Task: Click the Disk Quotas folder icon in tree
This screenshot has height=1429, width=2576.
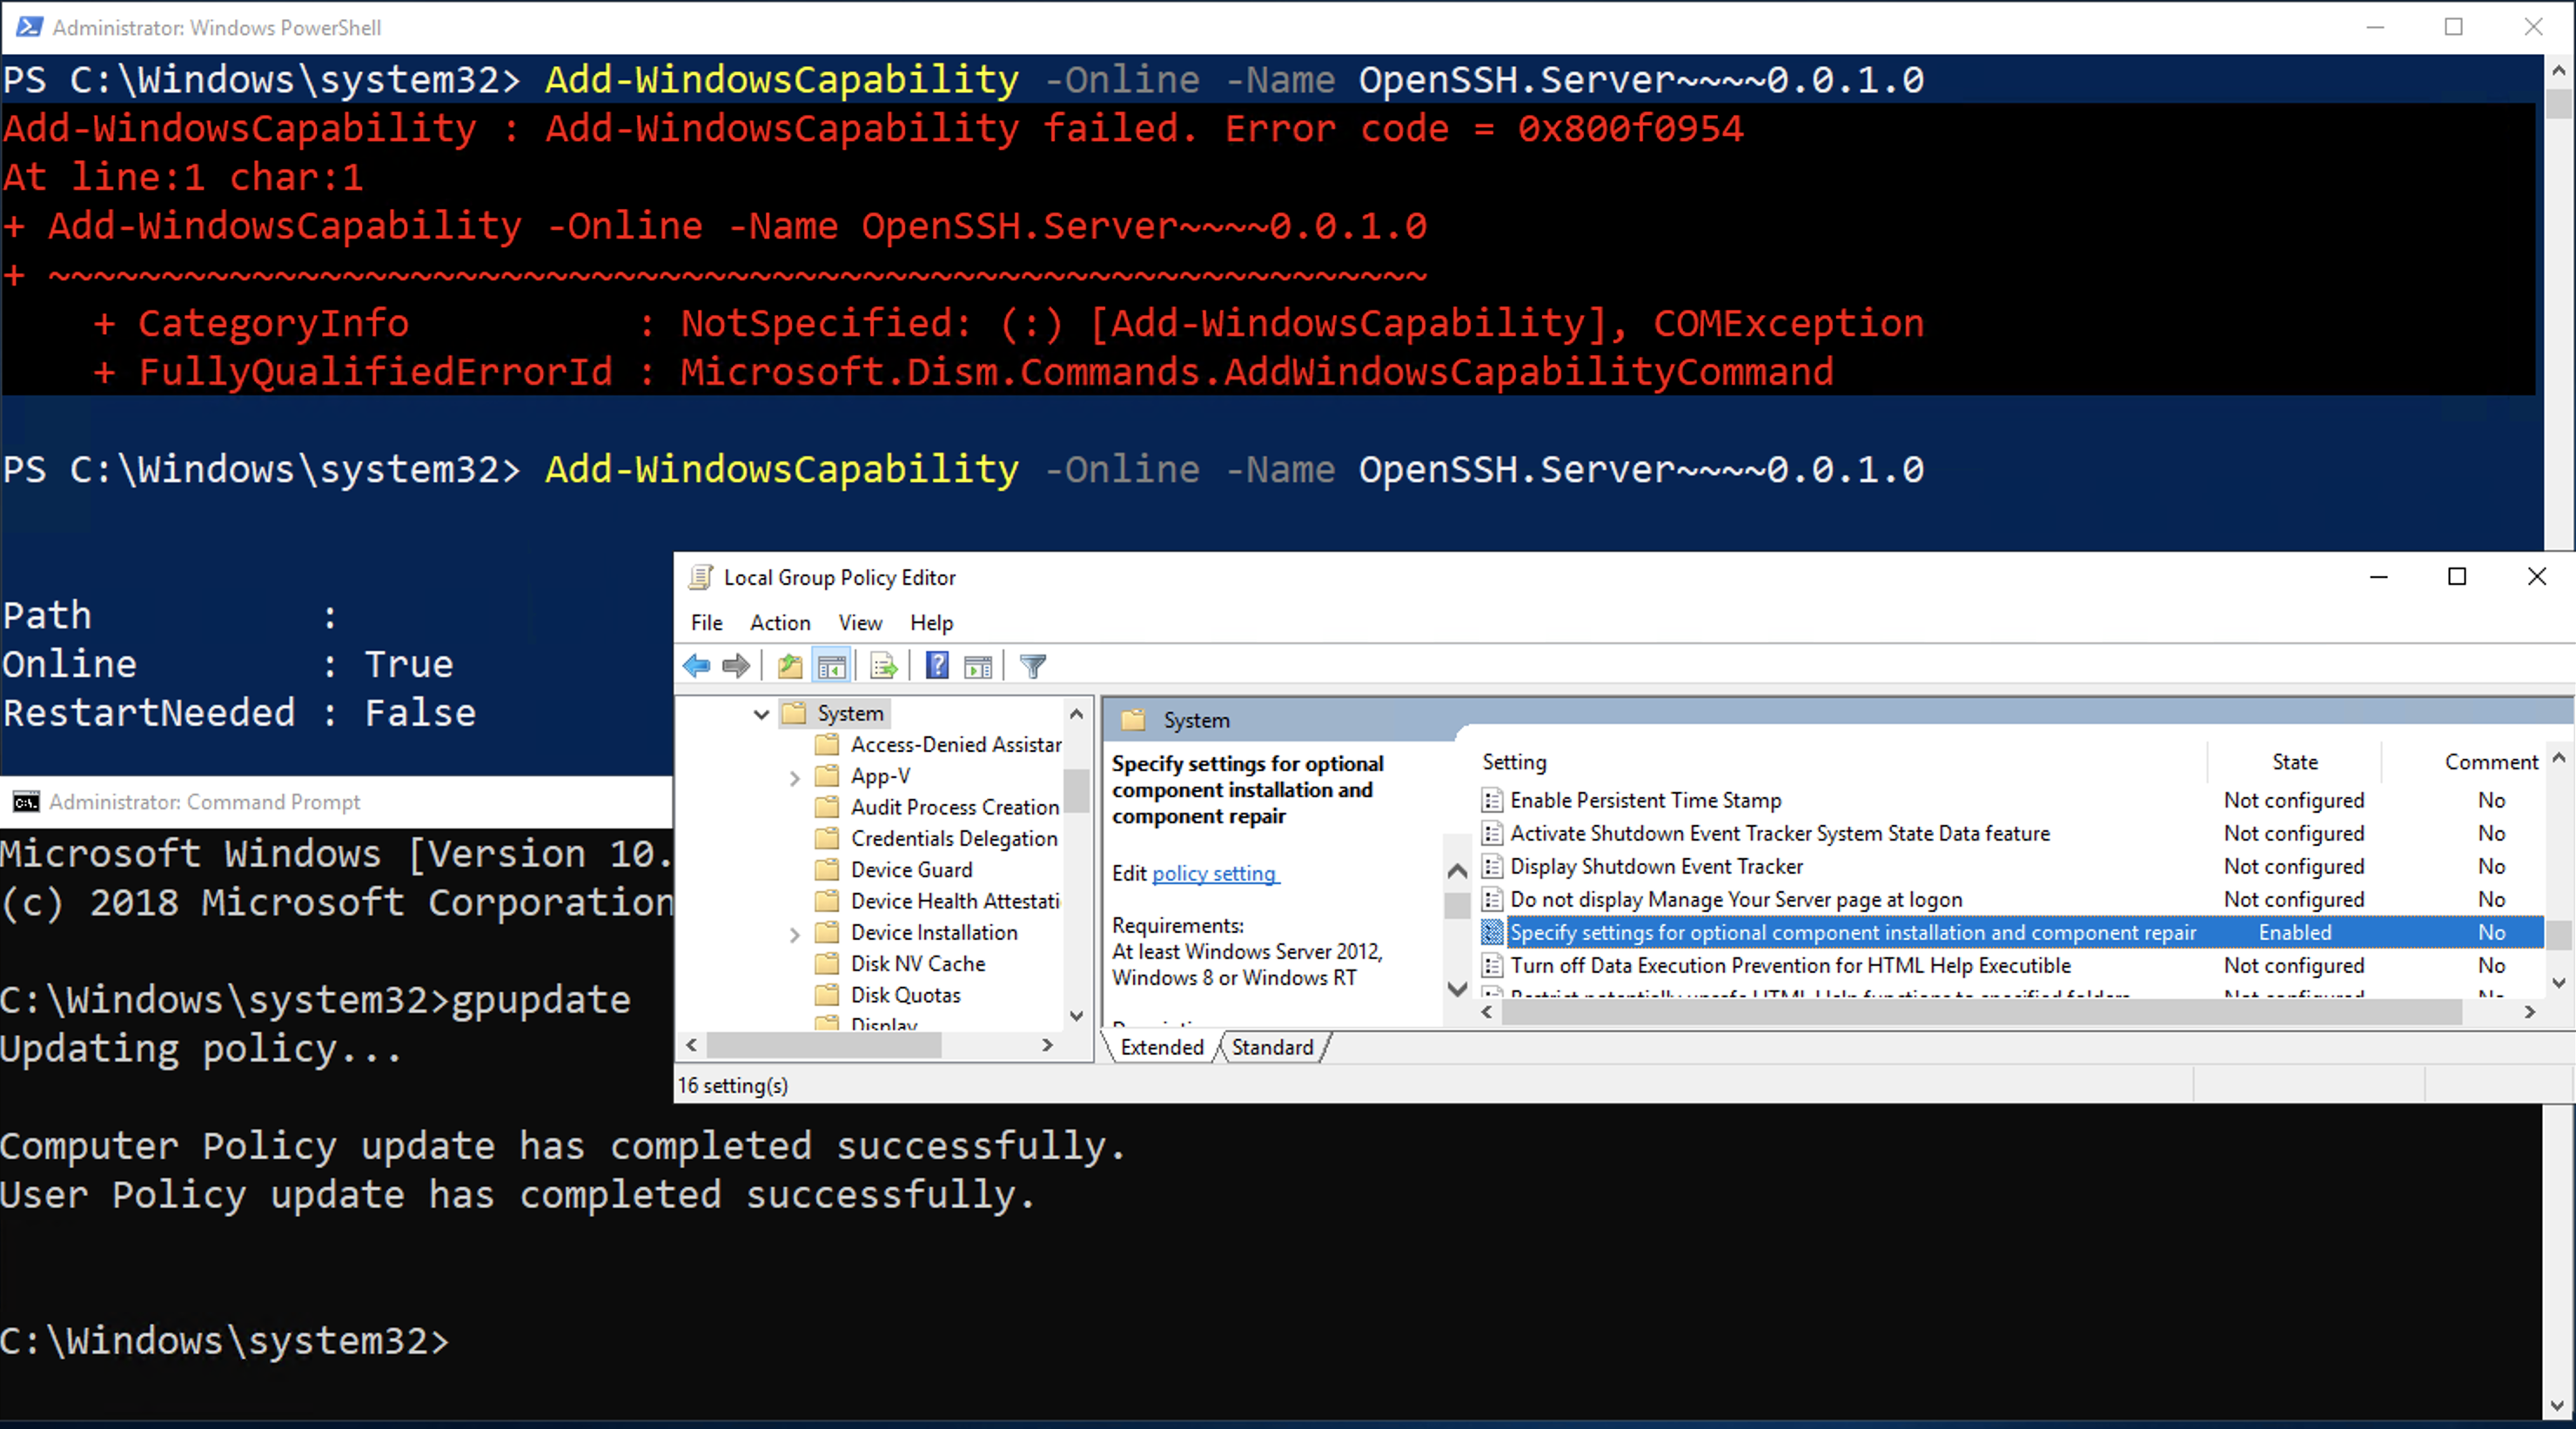Action: coord(827,995)
